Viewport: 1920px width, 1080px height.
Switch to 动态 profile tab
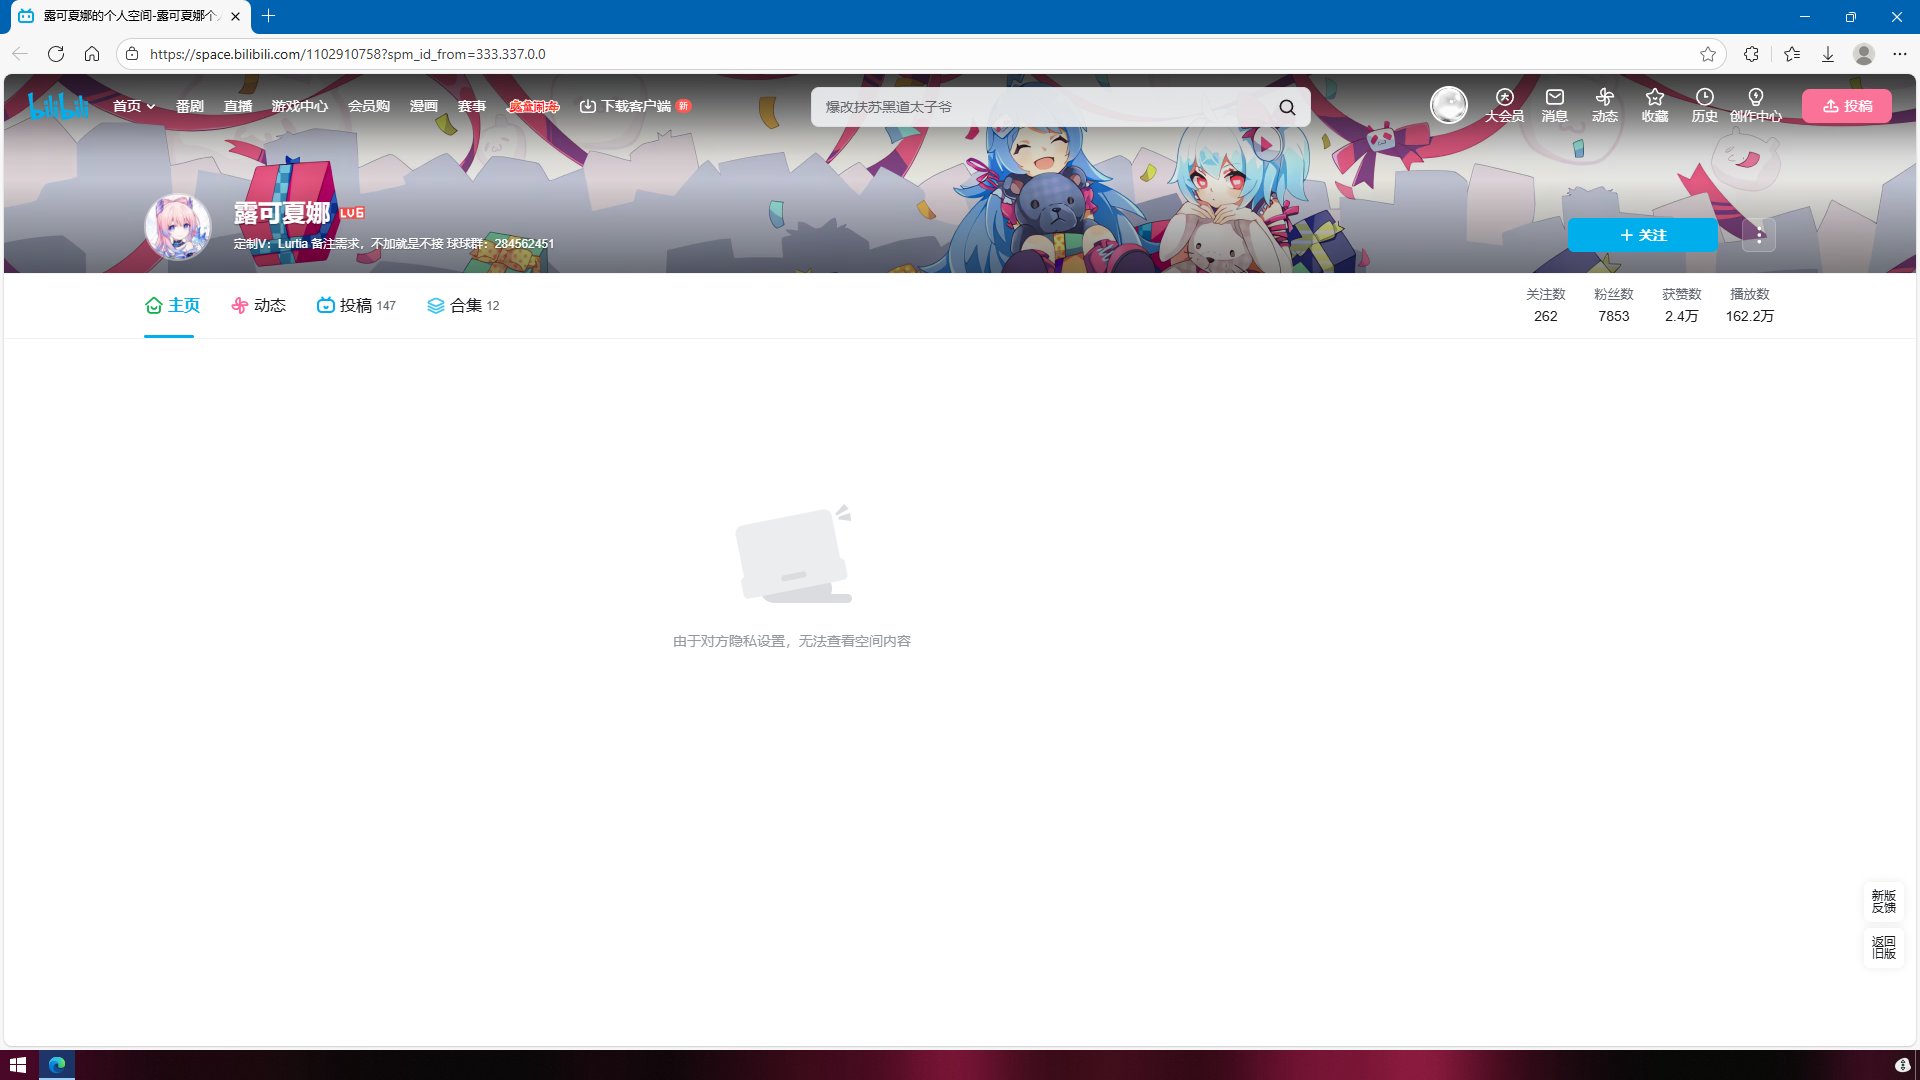[x=258, y=305]
